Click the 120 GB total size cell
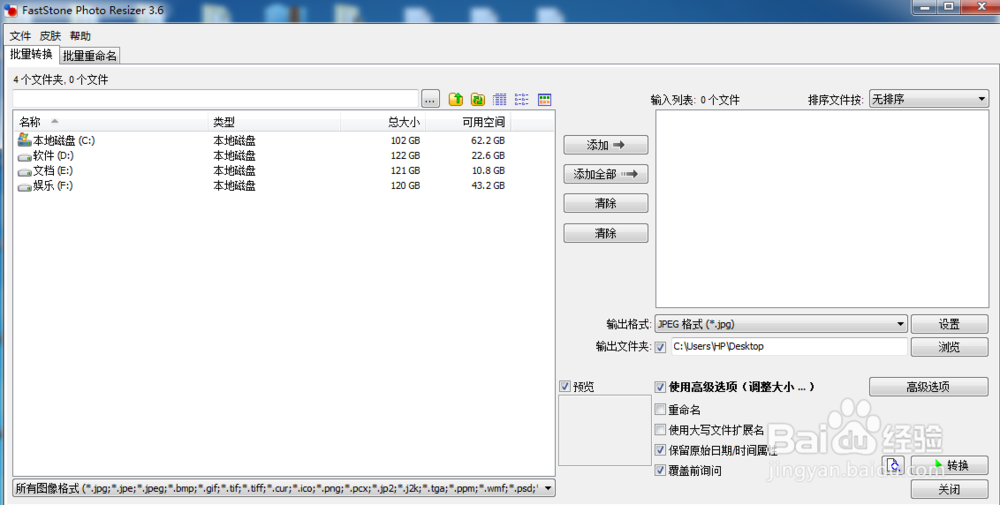1000x505 pixels. tap(406, 186)
